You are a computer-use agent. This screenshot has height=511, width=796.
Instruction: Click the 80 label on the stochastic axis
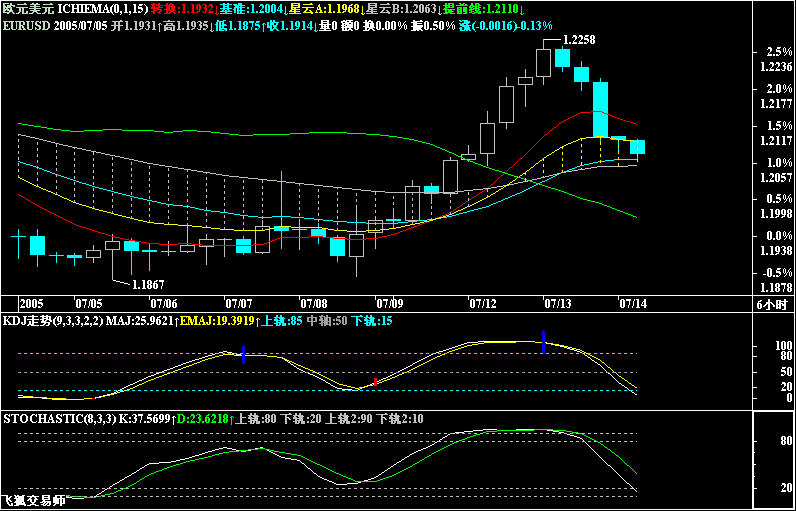[x=787, y=442]
